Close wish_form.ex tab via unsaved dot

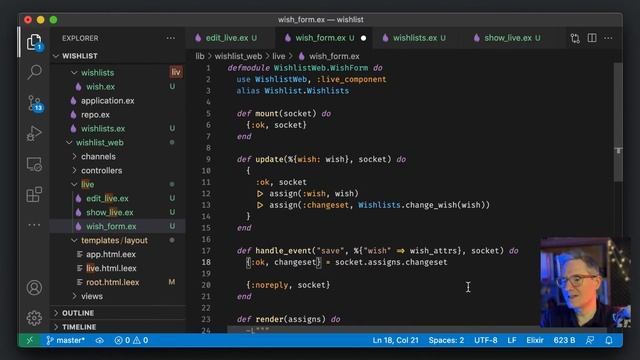tap(363, 38)
